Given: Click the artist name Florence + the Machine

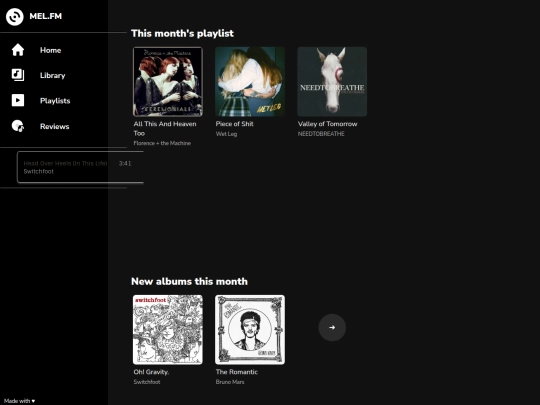Looking at the screenshot, I should tap(162, 143).
